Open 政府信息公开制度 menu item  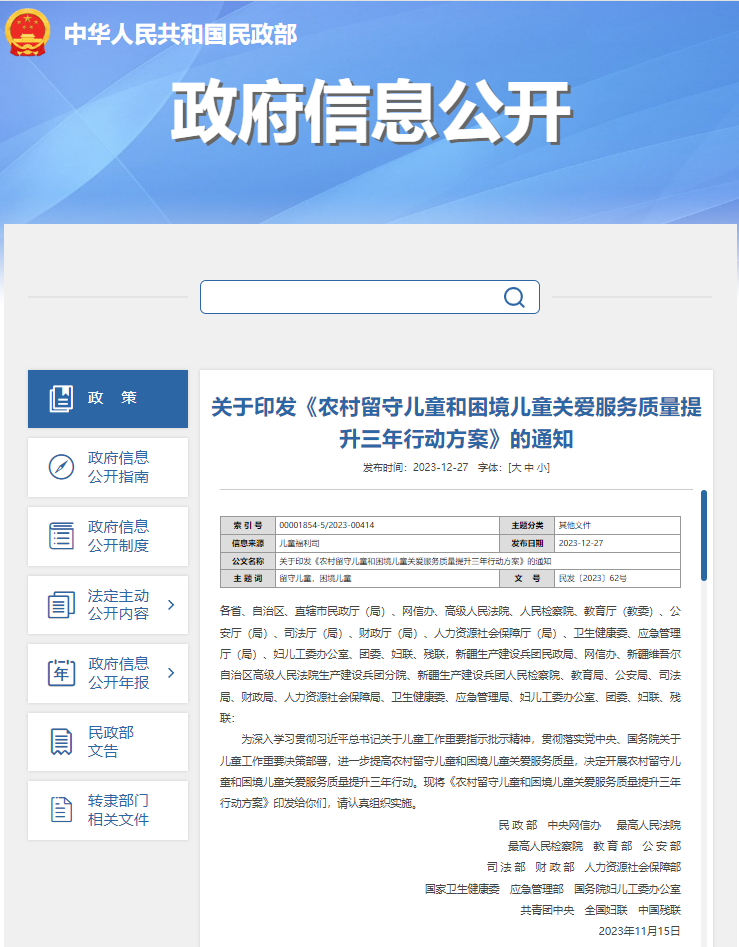pos(108,536)
